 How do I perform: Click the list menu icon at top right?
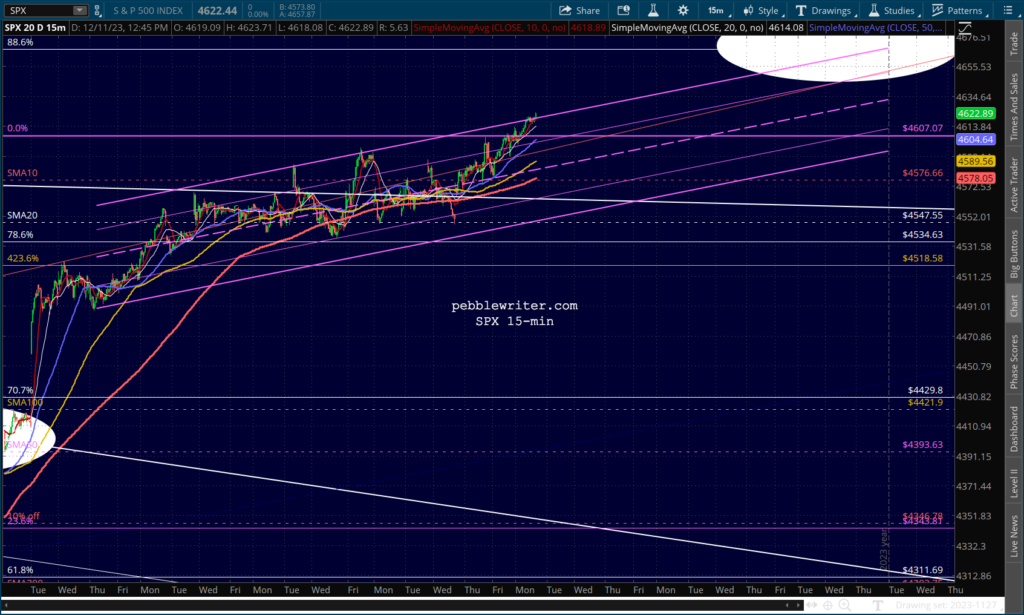pyautogui.click(x=1008, y=10)
